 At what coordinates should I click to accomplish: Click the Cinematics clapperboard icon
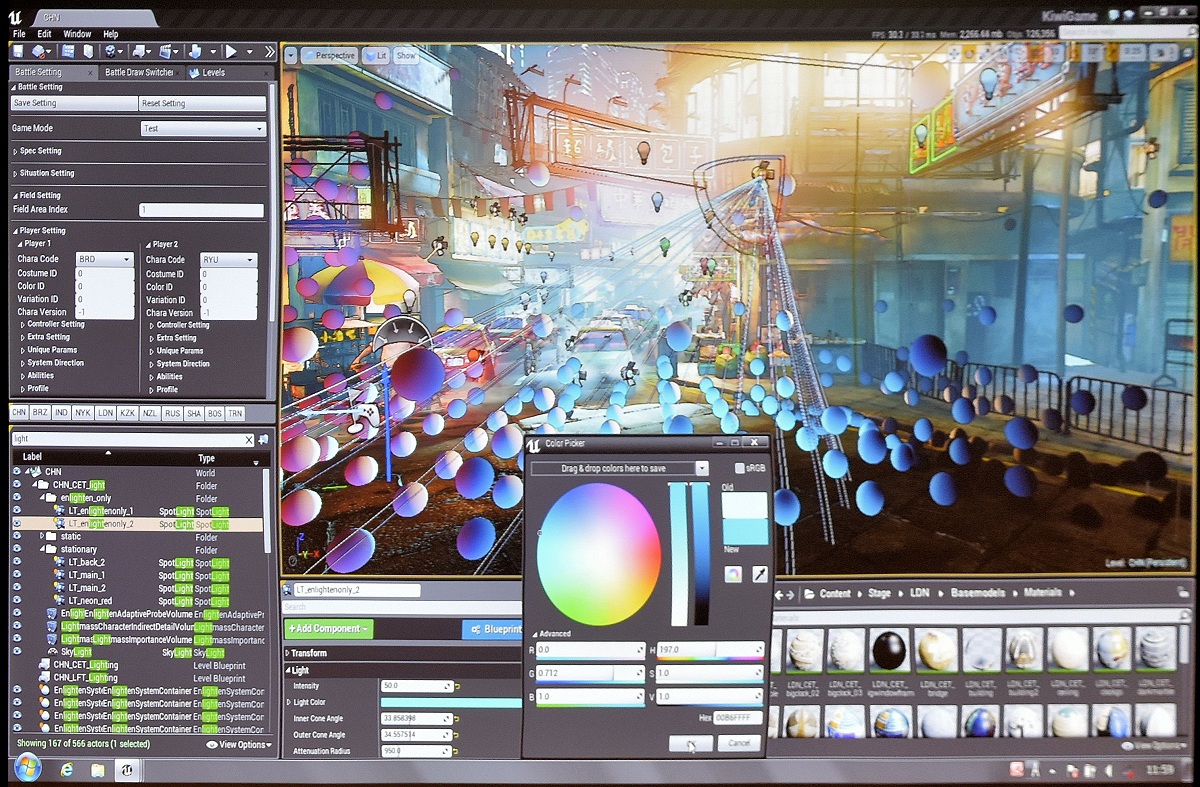[x=166, y=51]
